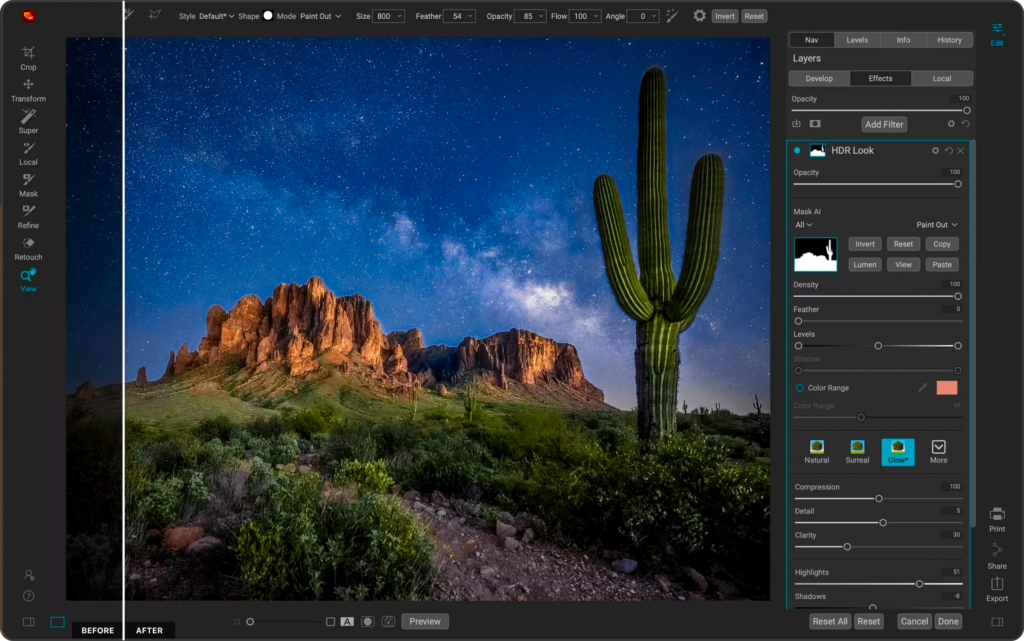This screenshot has height=641, width=1024.
Task: Switch to the Local tab
Action: (x=941, y=78)
